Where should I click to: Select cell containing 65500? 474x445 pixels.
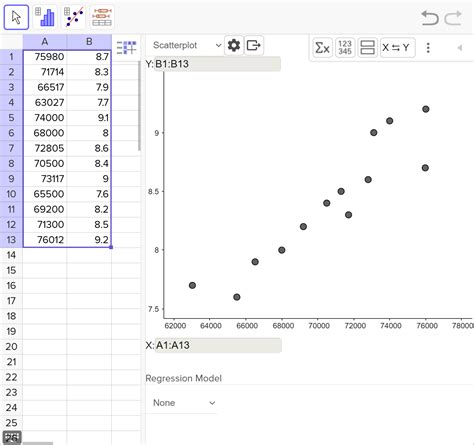click(x=45, y=194)
